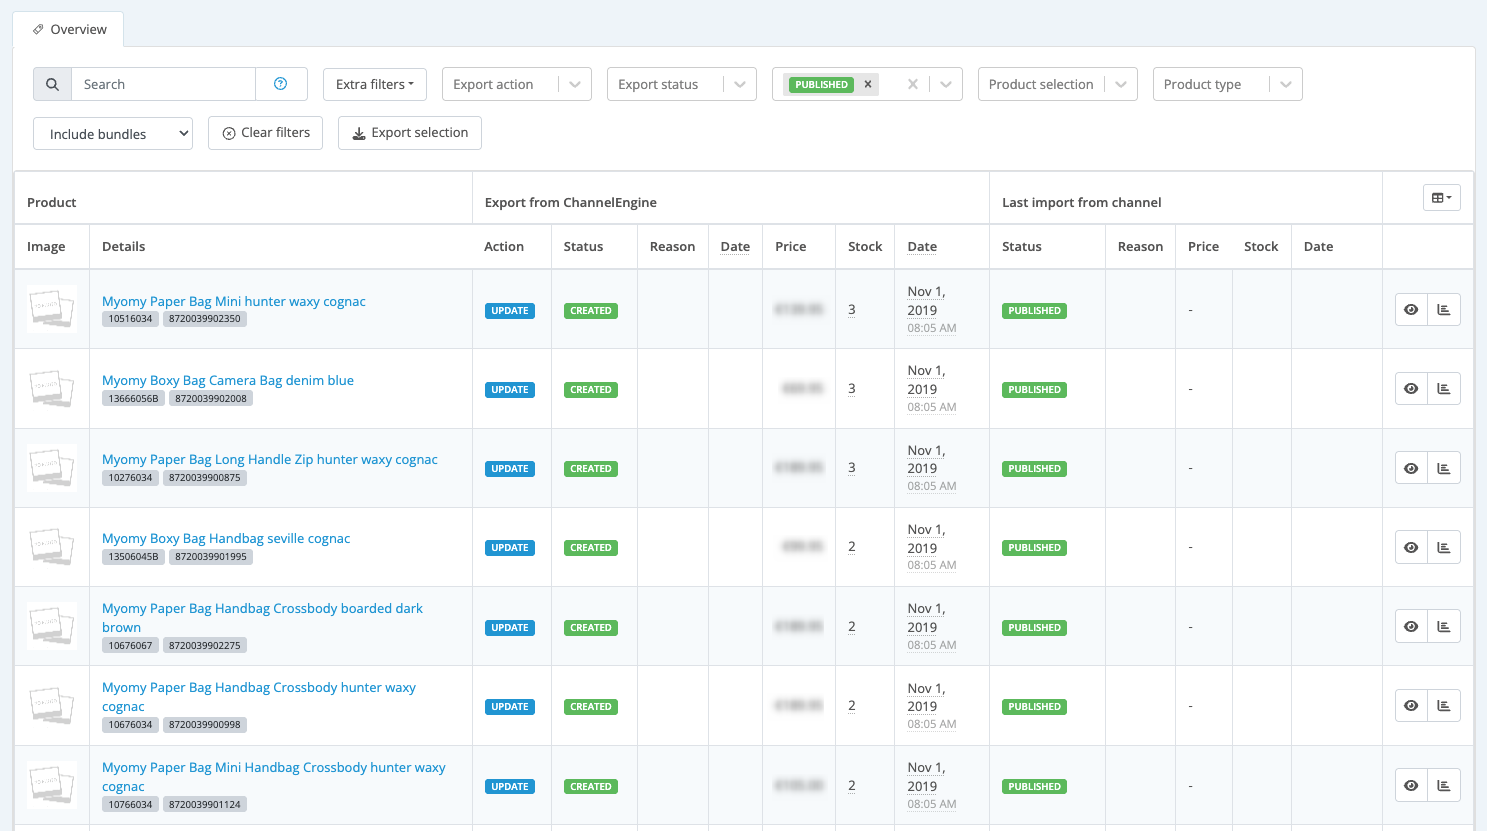Click thumbnail of Boxy Bag Handbag seville cognac
Image resolution: width=1487 pixels, height=831 pixels.
pos(51,546)
